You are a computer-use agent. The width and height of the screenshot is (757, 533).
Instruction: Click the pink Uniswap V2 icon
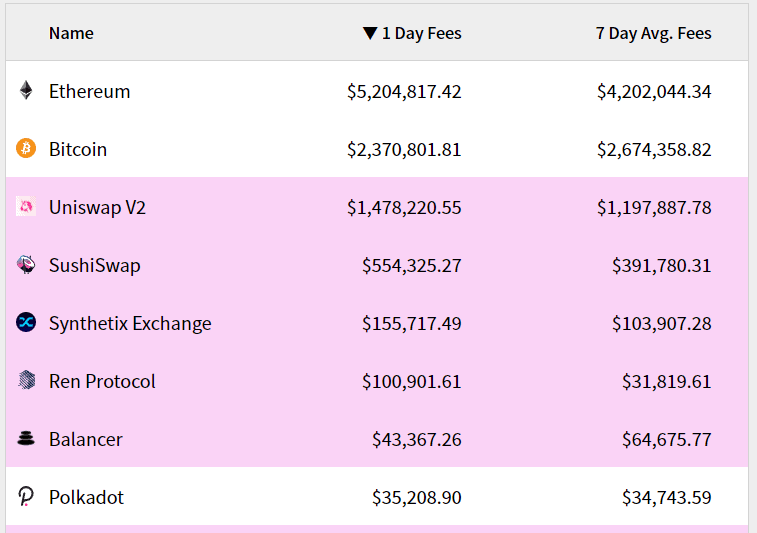[x=26, y=206]
